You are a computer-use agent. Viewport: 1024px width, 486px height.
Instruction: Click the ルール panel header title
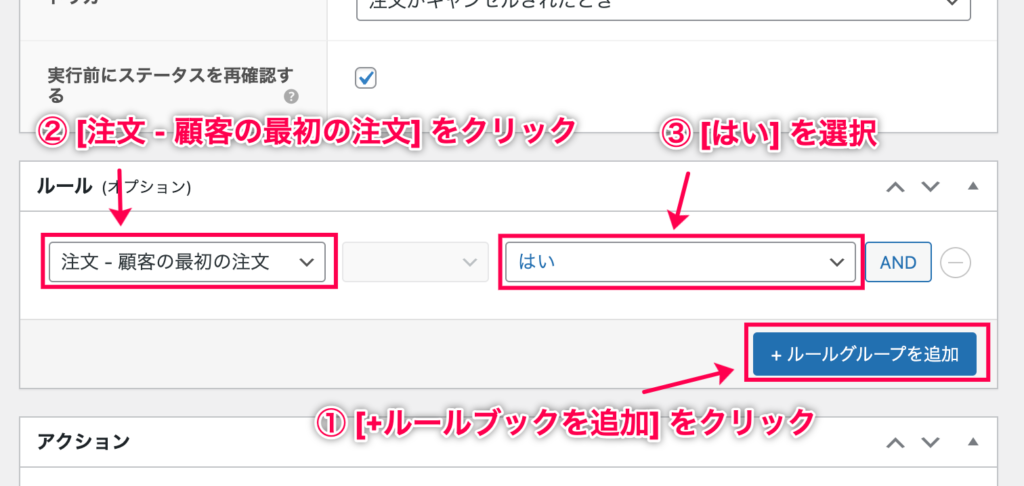[x=65, y=186]
